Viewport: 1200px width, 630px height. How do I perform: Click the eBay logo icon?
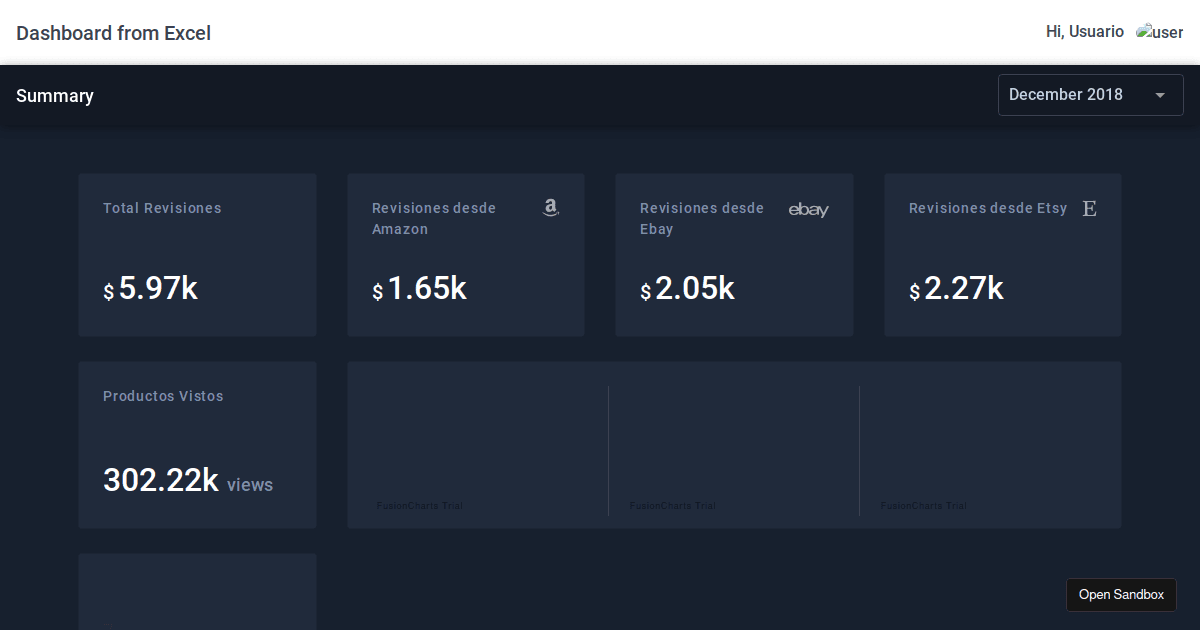click(x=808, y=210)
